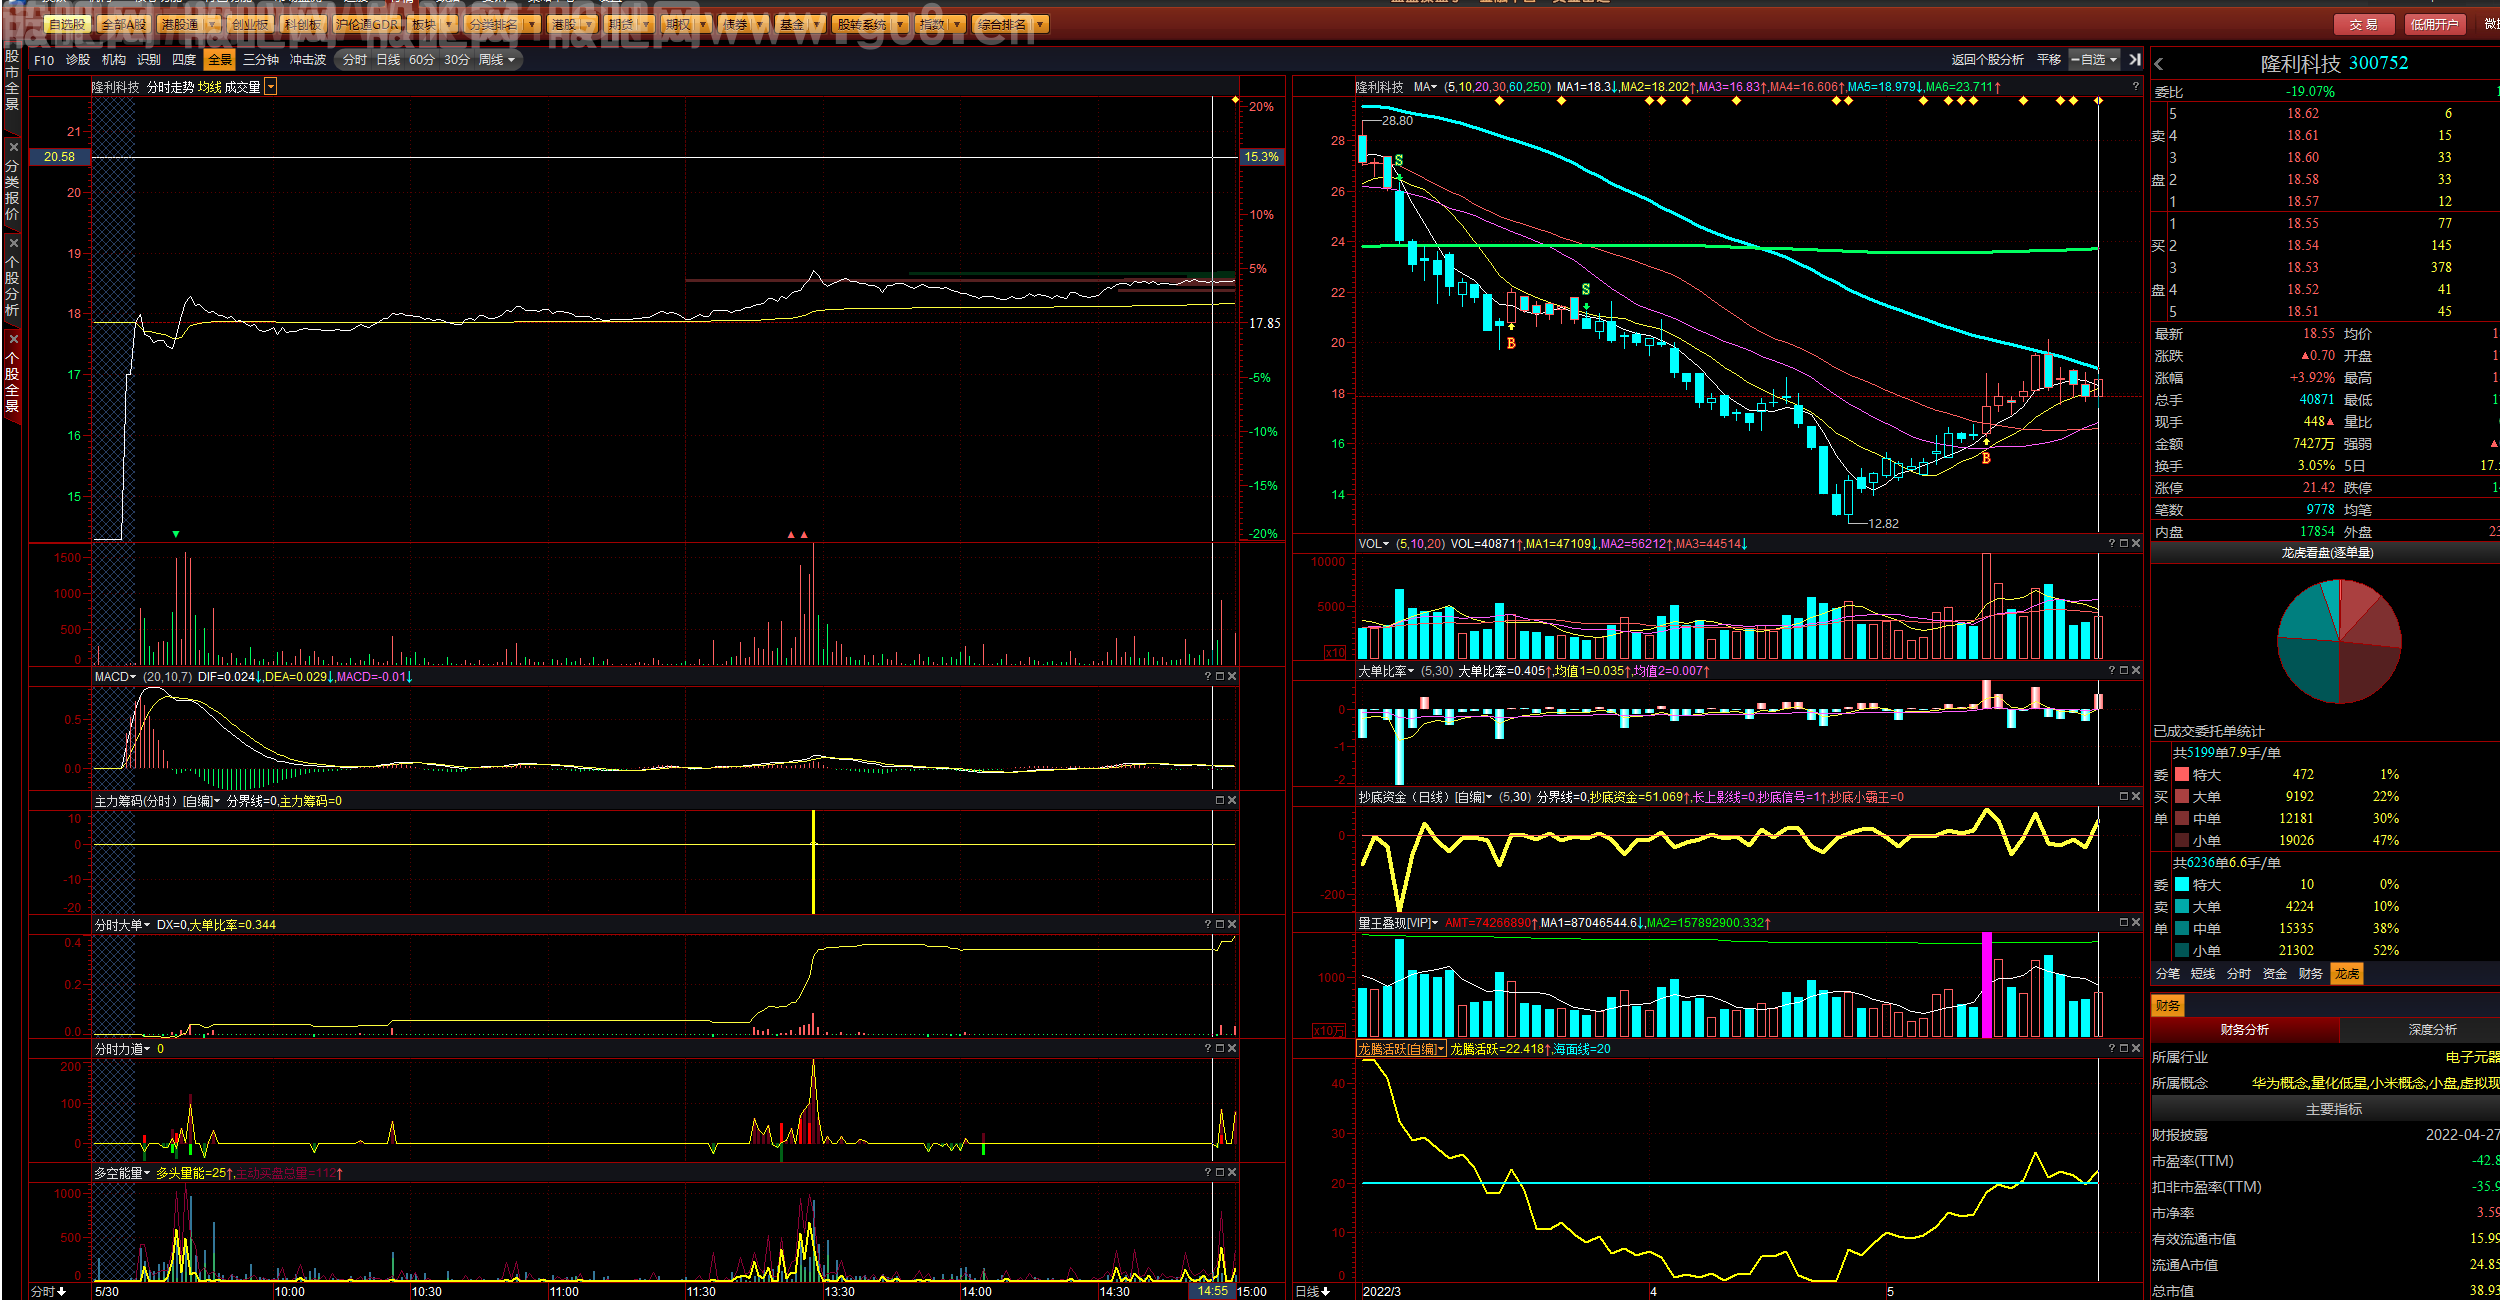Toggle 平移 pan mode
This screenshot has width=2500, height=1300.
pos(2049,60)
